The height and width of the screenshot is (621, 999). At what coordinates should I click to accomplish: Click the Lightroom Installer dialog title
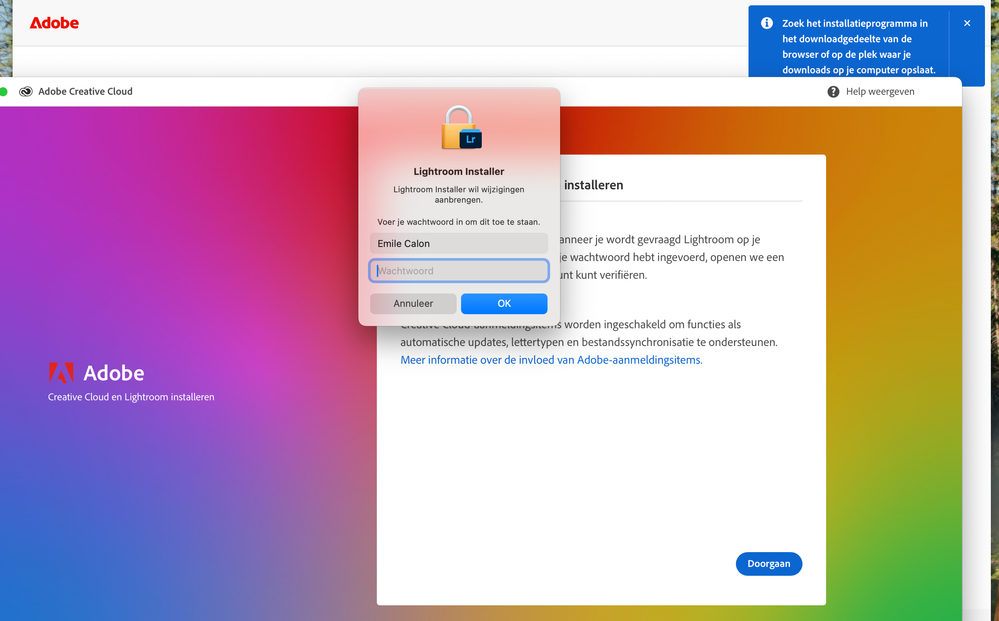459,171
